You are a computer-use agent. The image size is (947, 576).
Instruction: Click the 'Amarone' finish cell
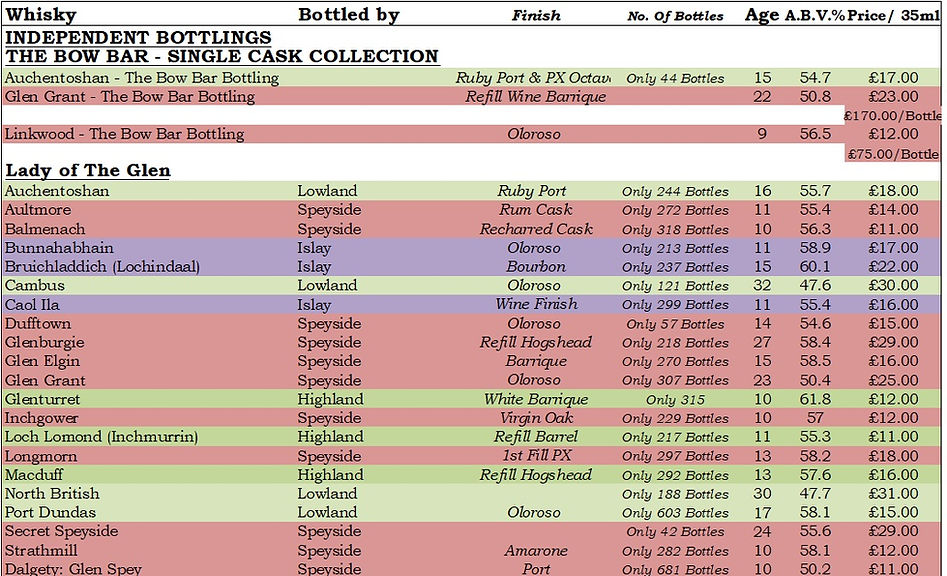pyautogui.click(x=536, y=550)
